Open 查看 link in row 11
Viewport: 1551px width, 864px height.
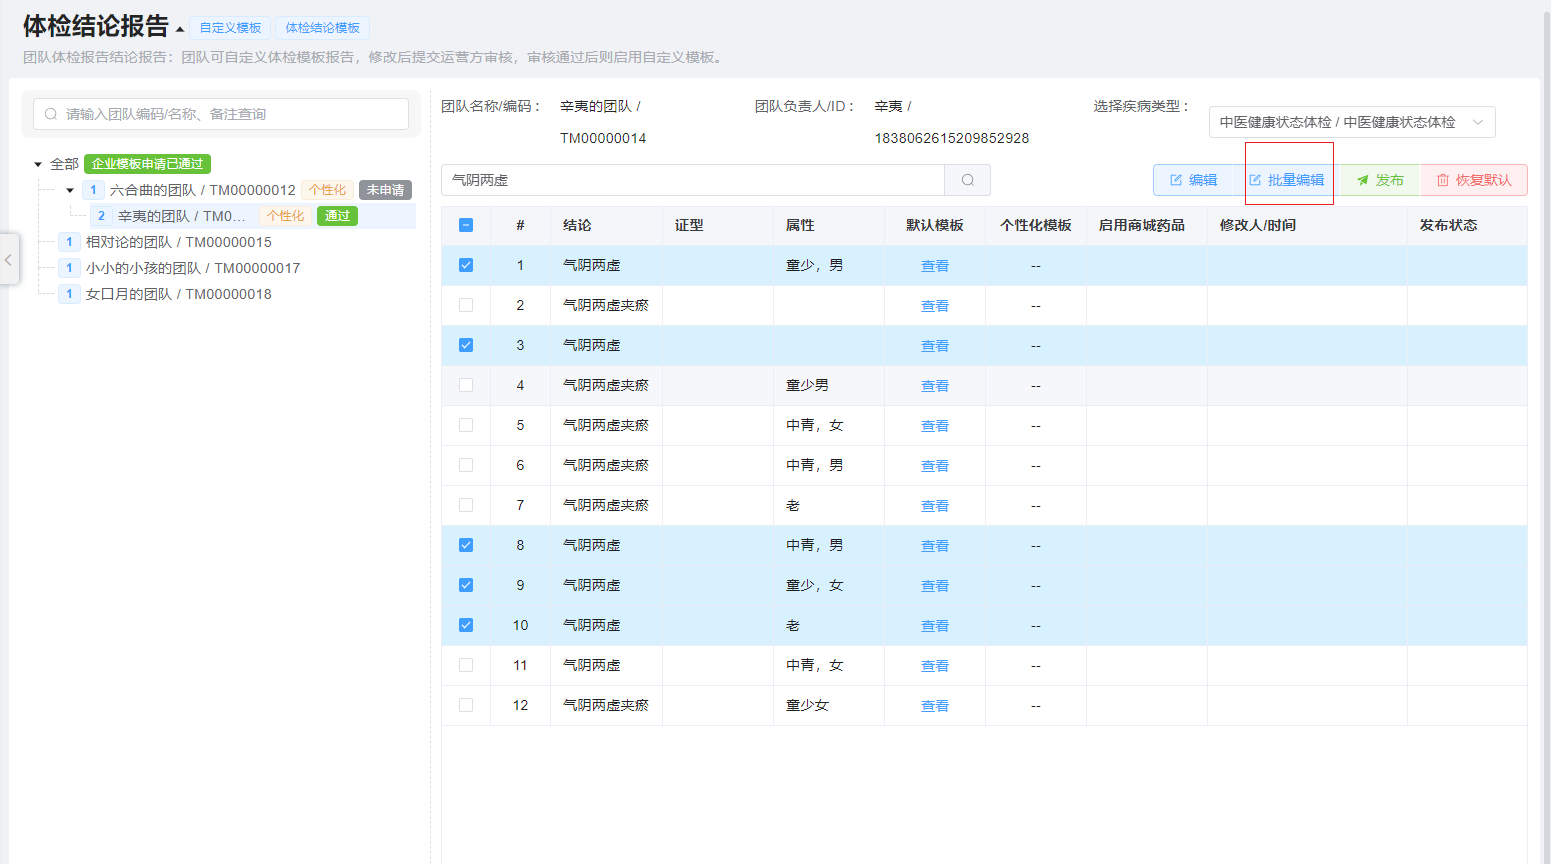(x=935, y=666)
